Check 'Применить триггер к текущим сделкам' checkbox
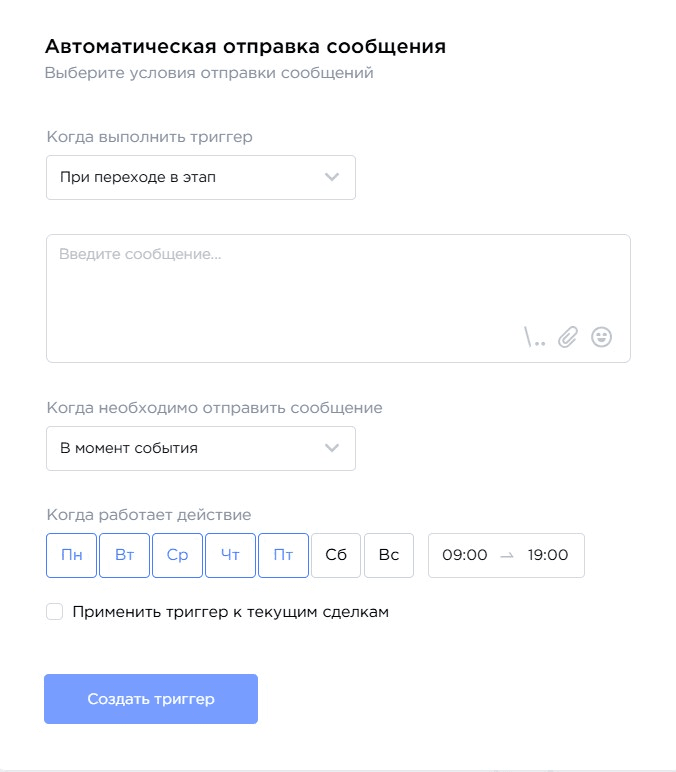Image resolution: width=676 pixels, height=772 pixels. [55, 612]
